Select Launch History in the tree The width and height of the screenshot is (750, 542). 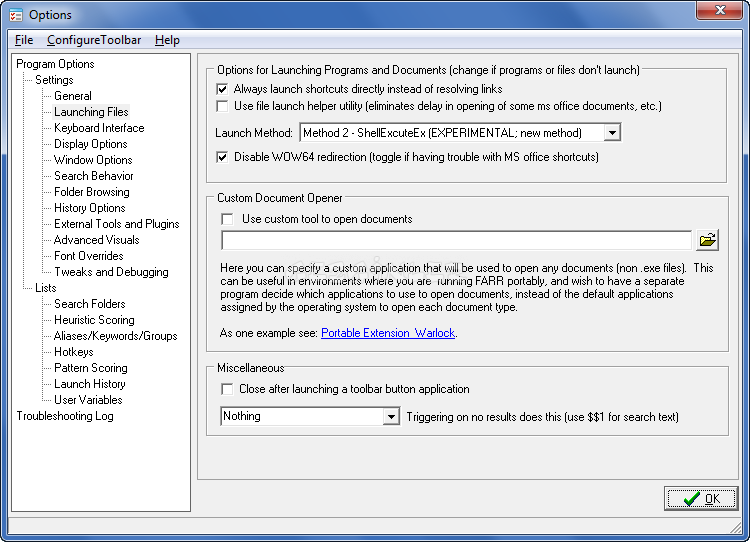coord(89,384)
